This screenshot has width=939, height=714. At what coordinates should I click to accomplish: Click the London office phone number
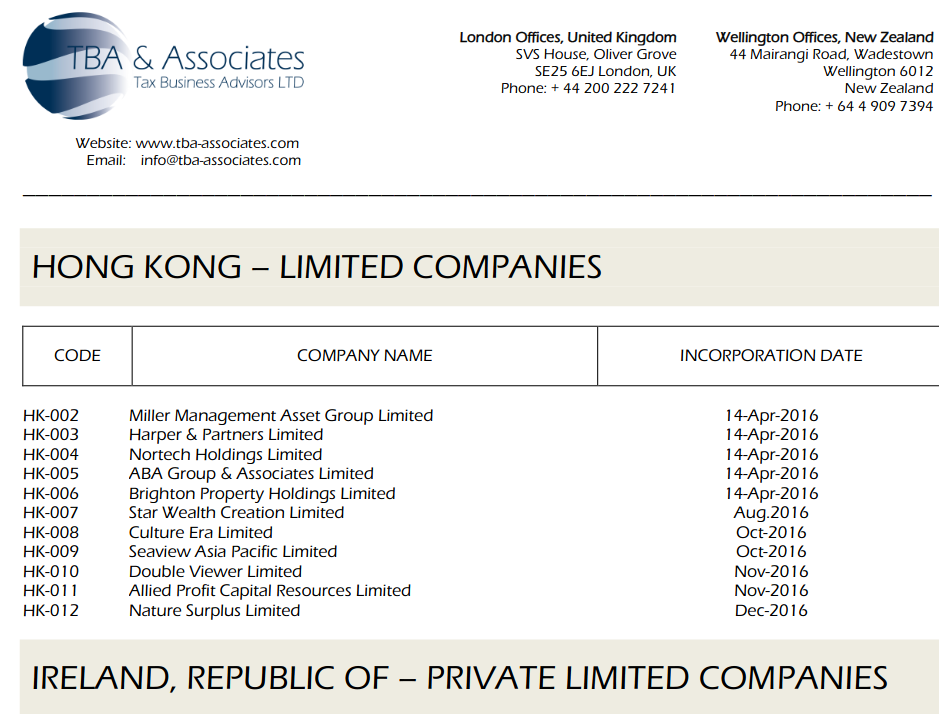(612, 88)
